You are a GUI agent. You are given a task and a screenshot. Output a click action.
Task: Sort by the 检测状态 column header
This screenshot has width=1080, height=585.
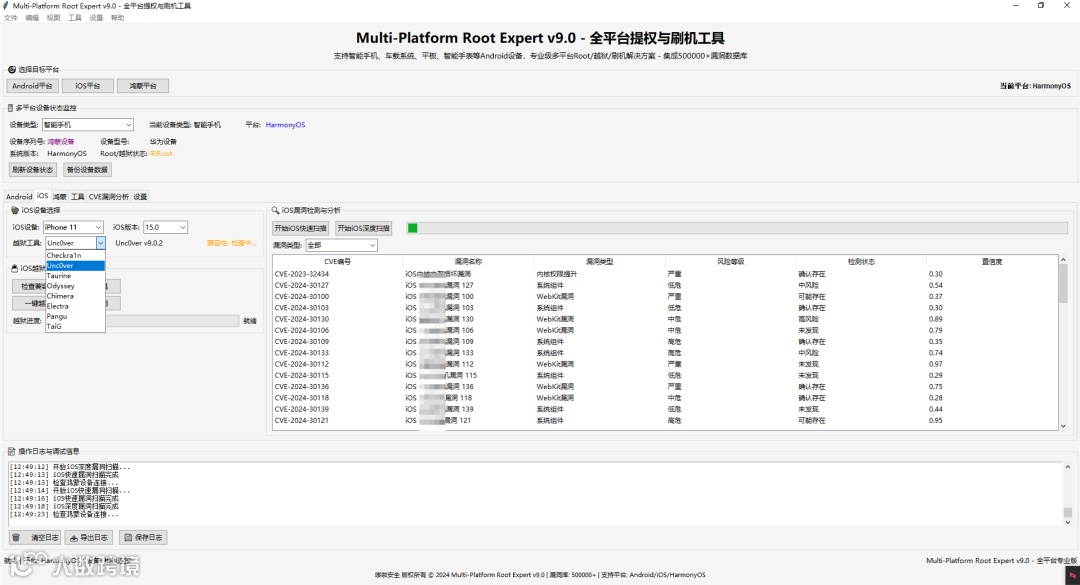tap(862, 262)
